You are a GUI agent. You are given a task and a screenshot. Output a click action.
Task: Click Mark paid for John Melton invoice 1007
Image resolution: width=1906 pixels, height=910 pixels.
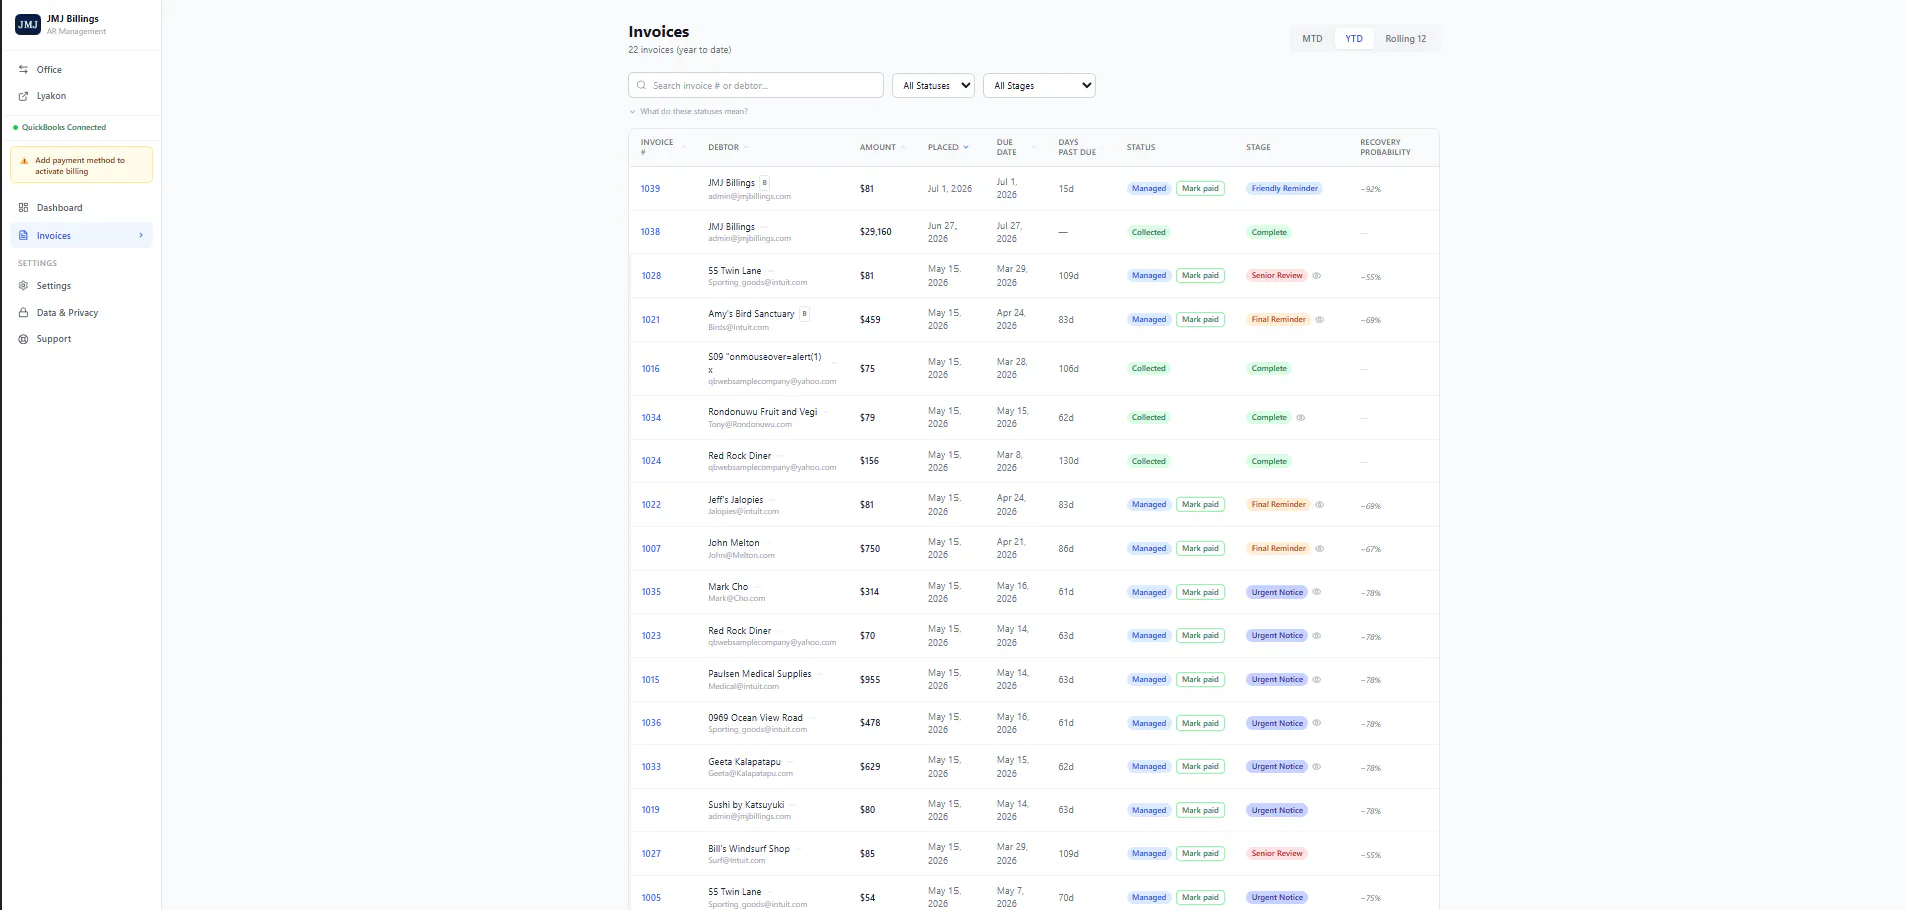click(x=1200, y=549)
